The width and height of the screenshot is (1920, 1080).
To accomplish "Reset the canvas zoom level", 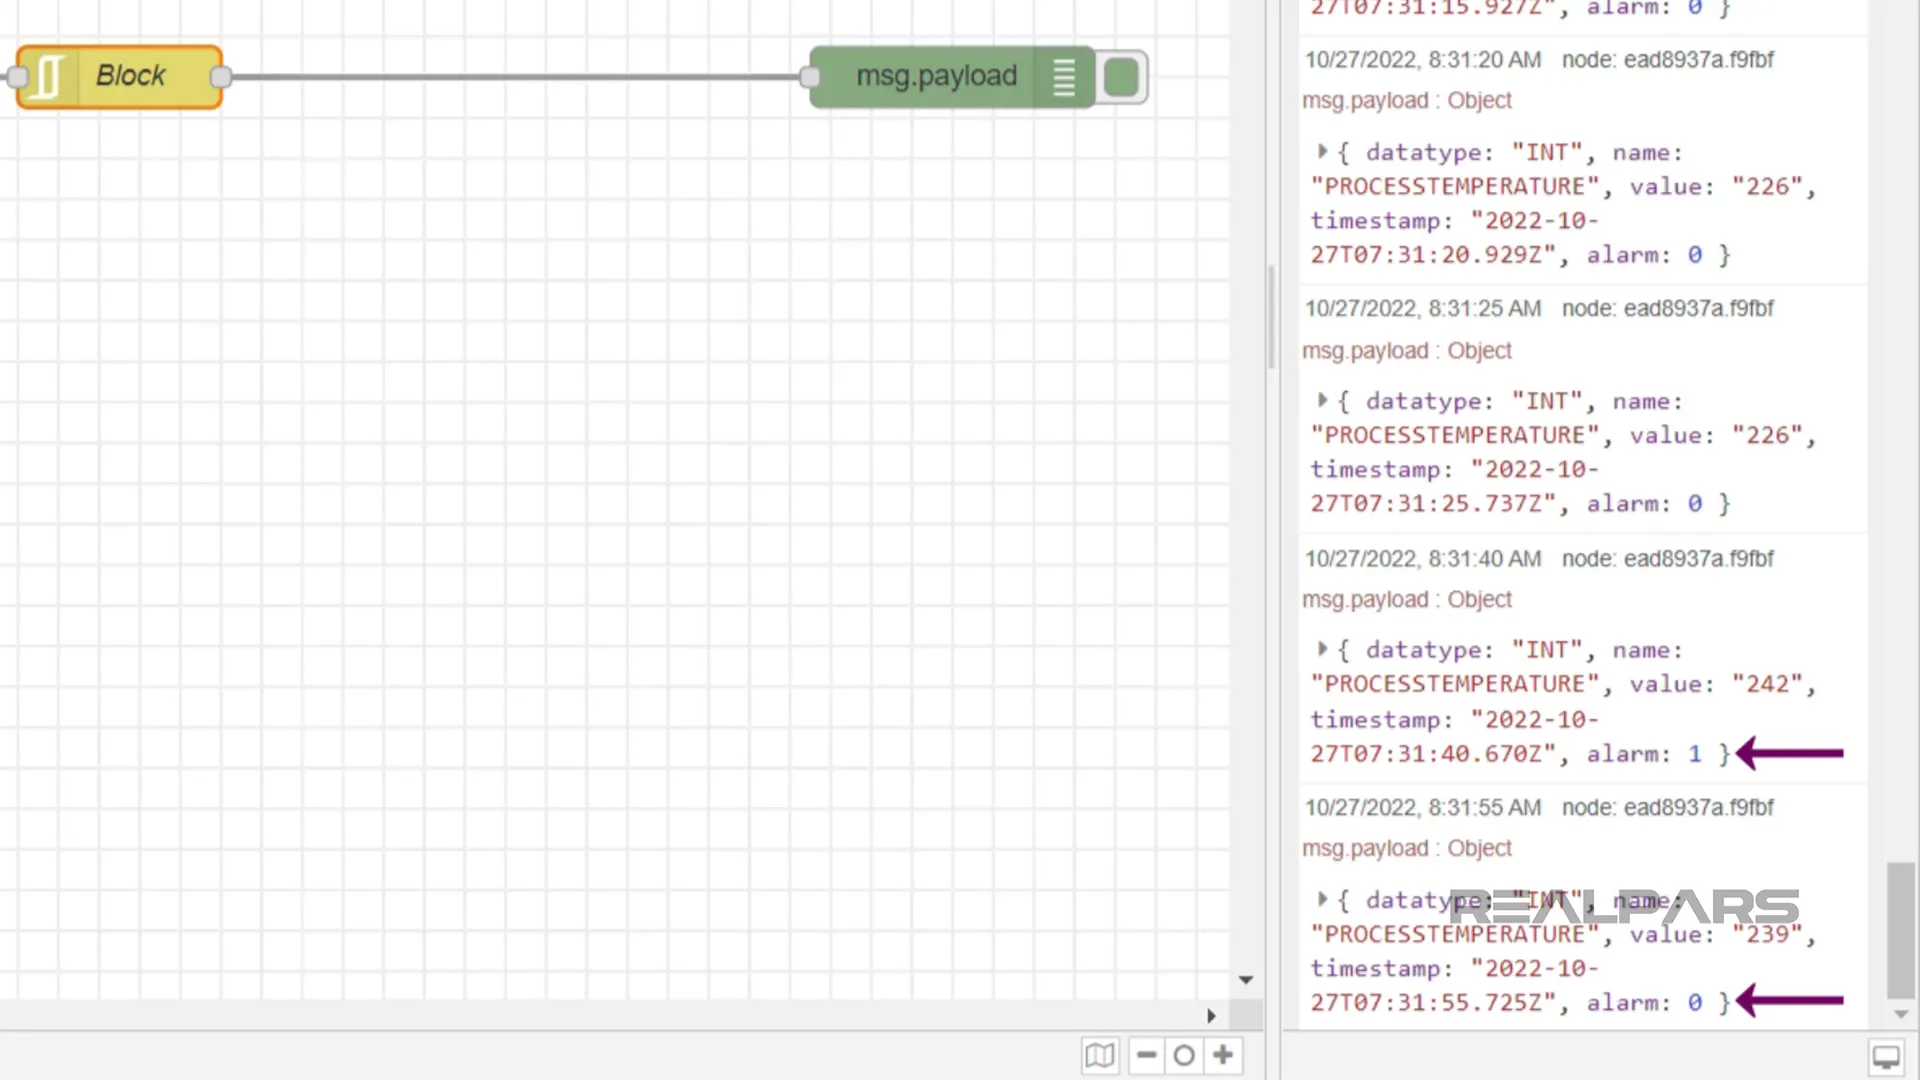I will tap(1184, 1055).
